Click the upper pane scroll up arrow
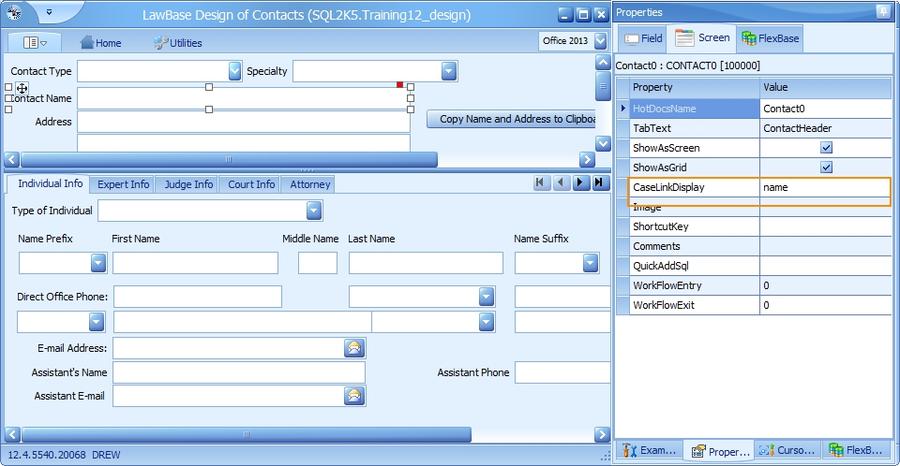 point(603,61)
